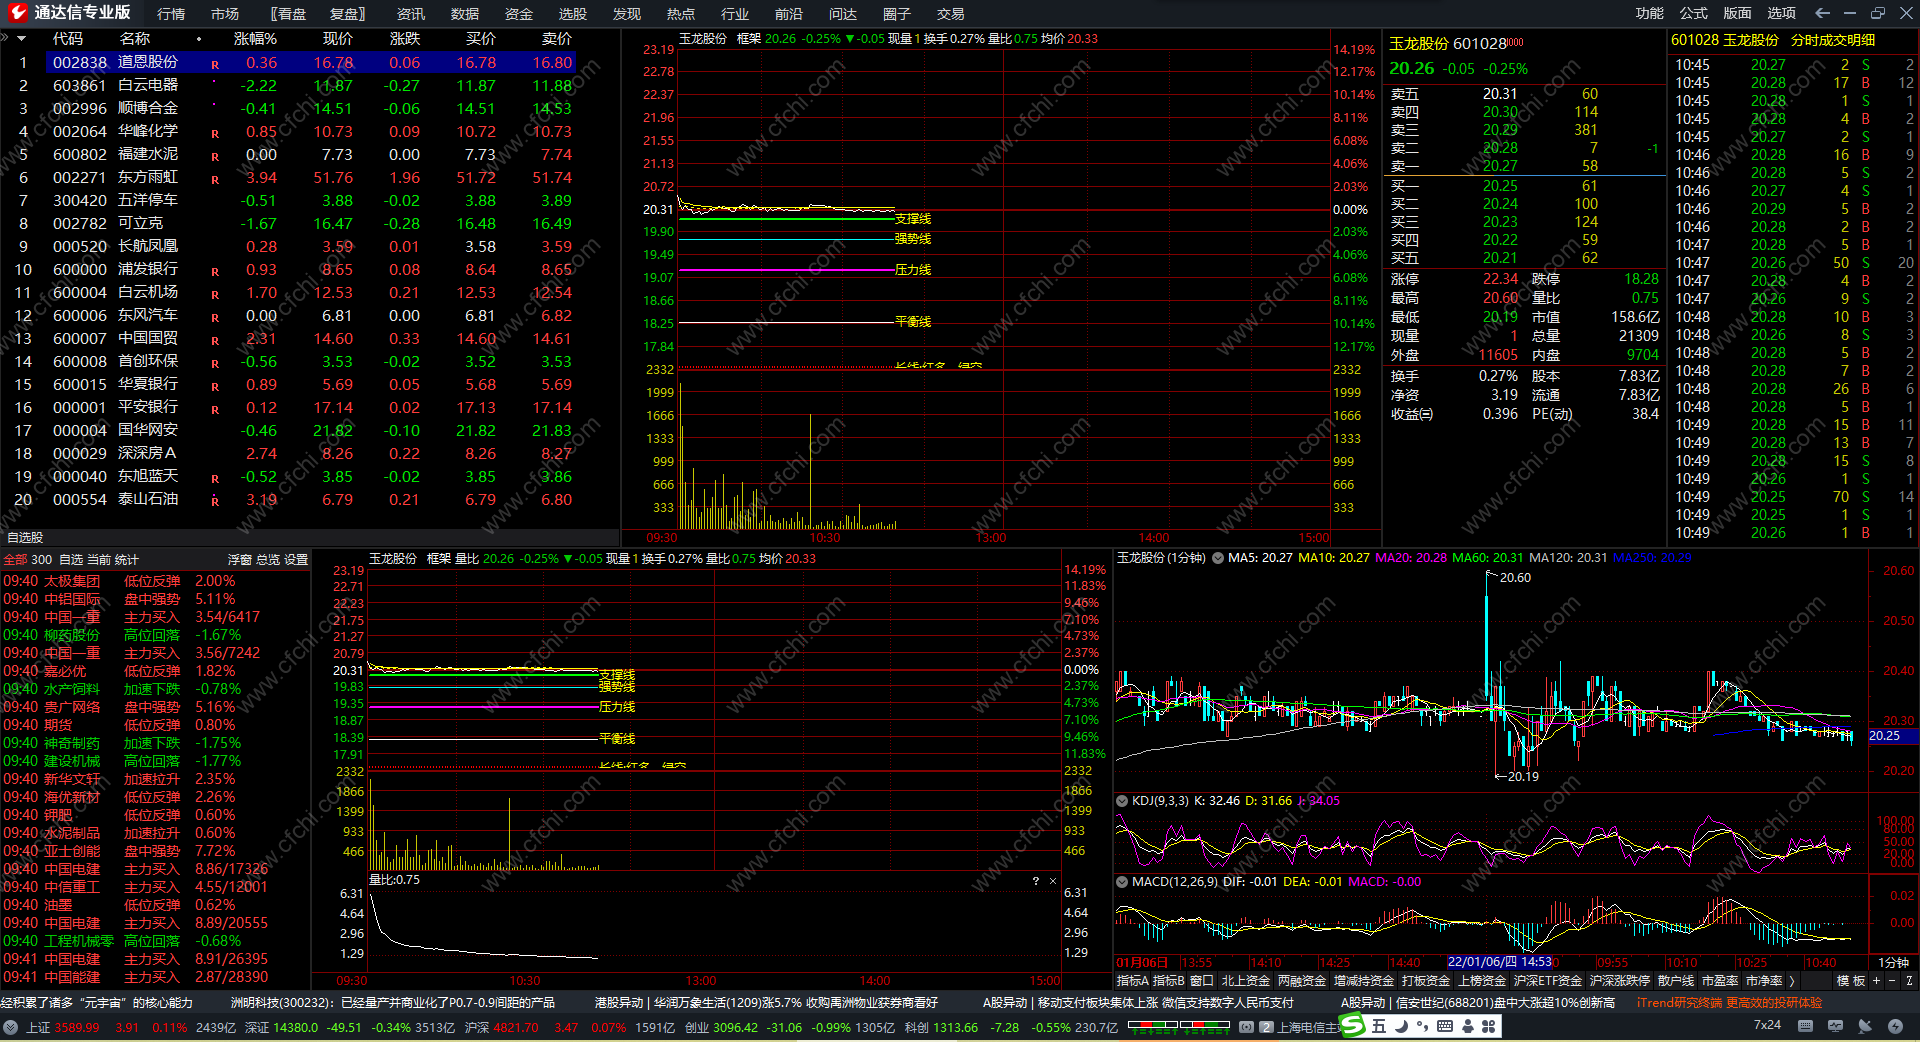1920x1042 pixels.
Task: Click the double-chevron at the list's top left
Action: 5,38
